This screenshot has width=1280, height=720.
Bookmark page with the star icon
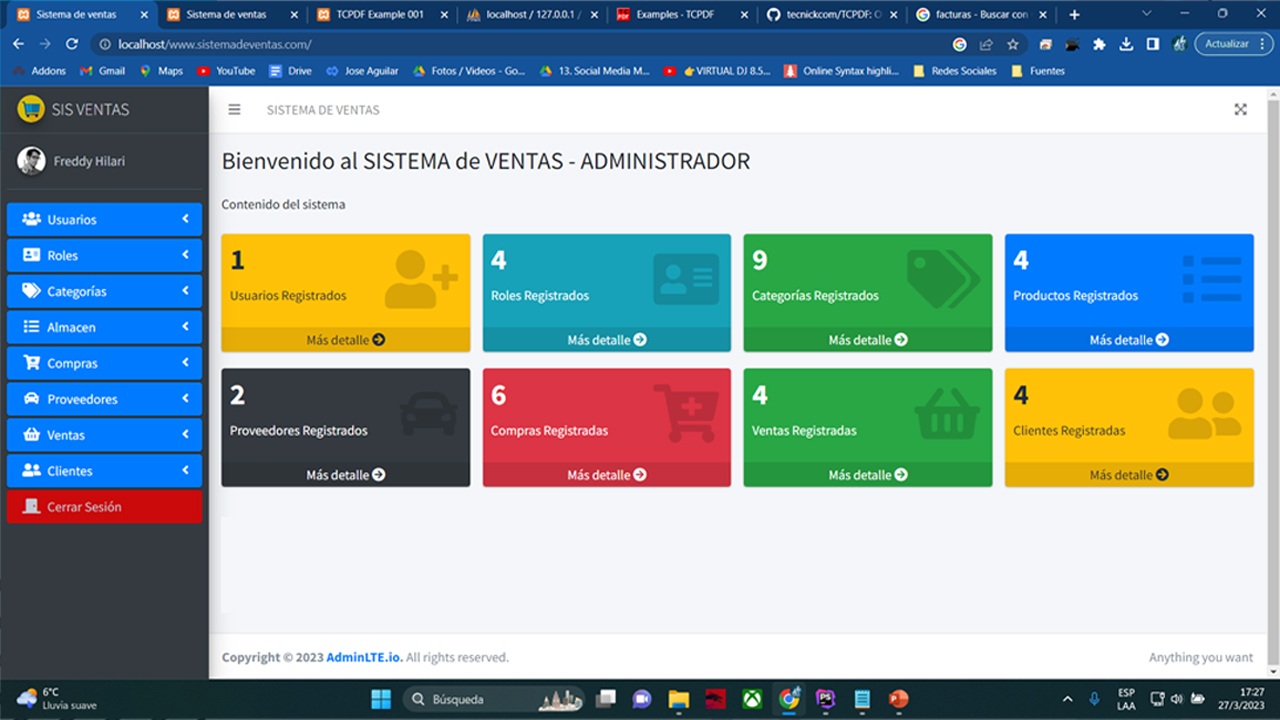point(1012,44)
